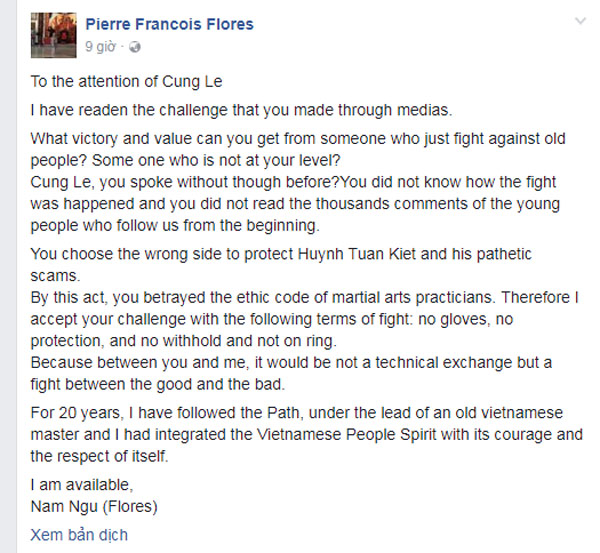The height and width of the screenshot is (553, 600).
Task: Click the line starting 'By this act, you betrayed'
Action: (x=304, y=298)
